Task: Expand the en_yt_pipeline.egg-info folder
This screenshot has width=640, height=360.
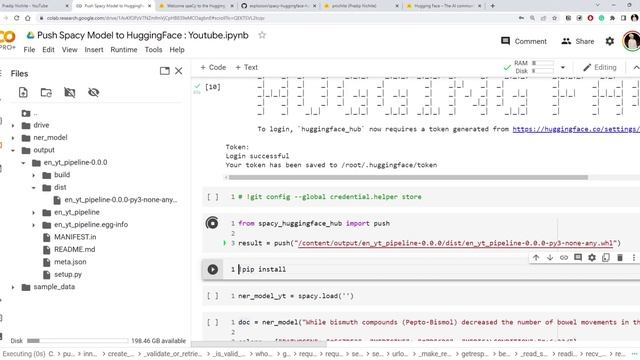Action: (34, 225)
